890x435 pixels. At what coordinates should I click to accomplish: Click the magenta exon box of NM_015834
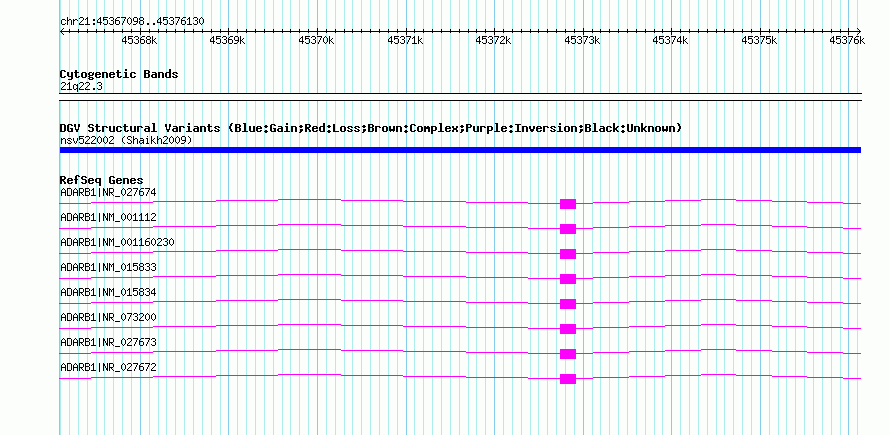[x=568, y=304]
